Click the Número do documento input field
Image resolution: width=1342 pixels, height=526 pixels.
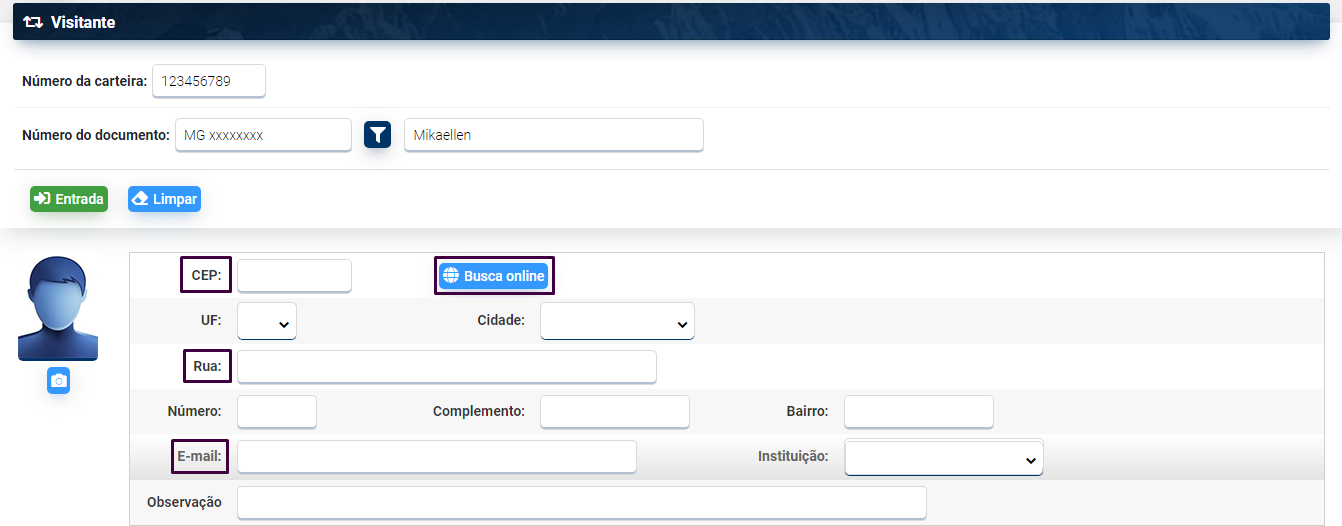tap(263, 135)
